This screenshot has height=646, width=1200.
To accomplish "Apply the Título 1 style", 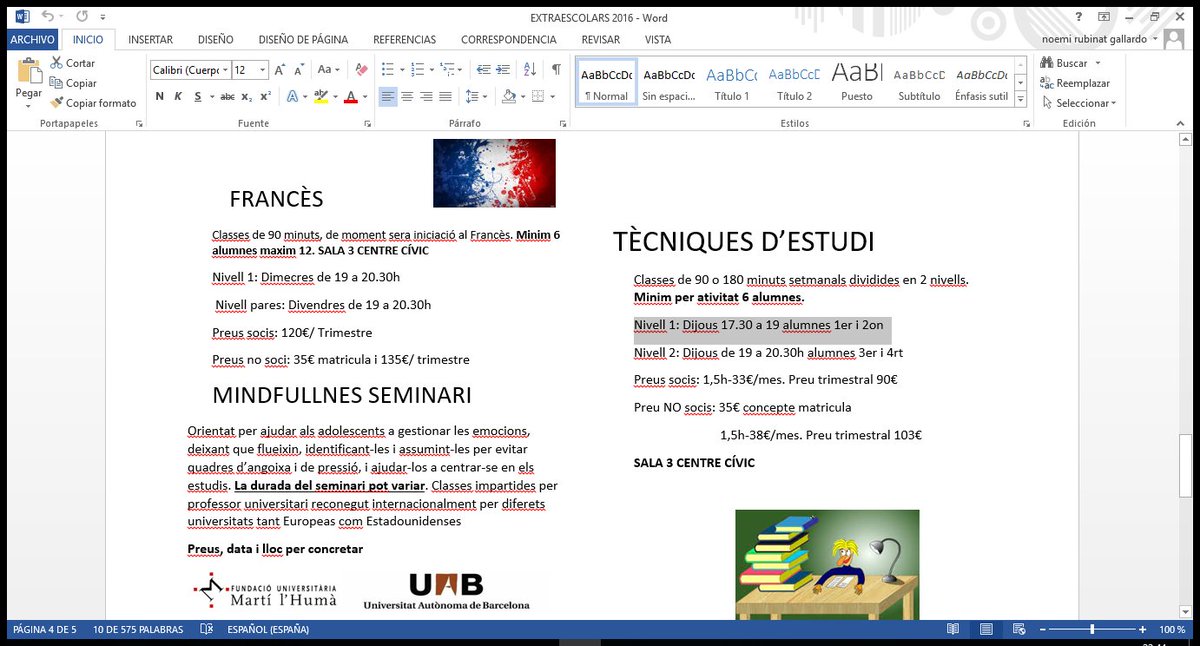I will [732, 82].
